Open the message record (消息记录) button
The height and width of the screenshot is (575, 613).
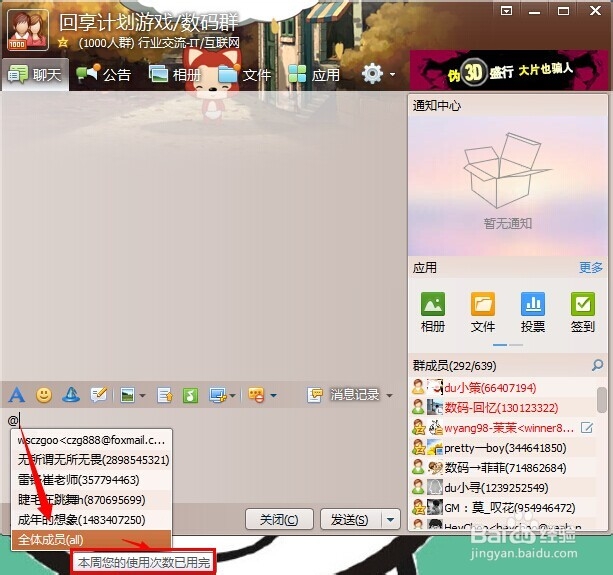click(343, 395)
